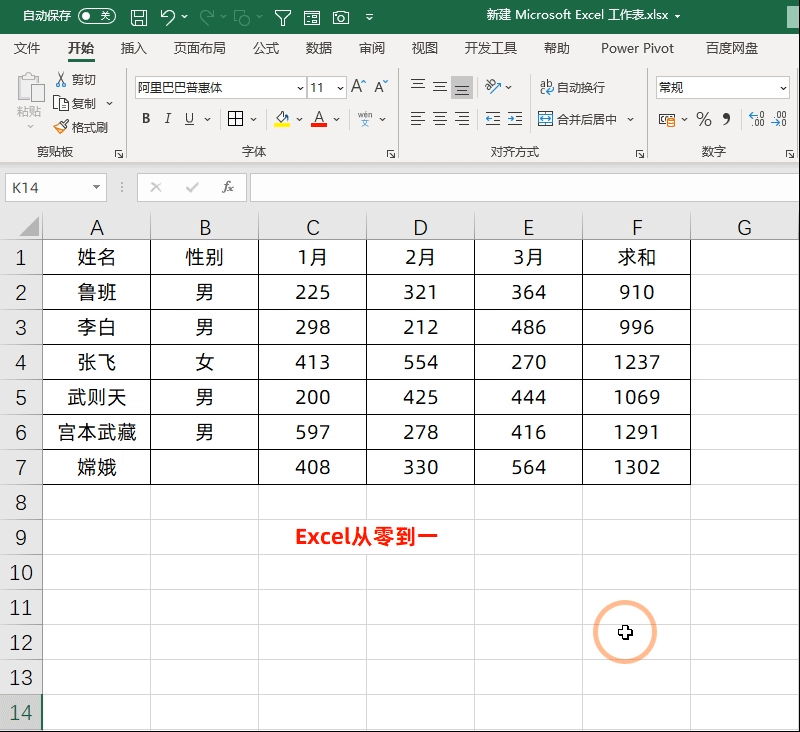The height and width of the screenshot is (732, 800).
Task: Toggle the AutoSave switch
Action: [x=96, y=16]
